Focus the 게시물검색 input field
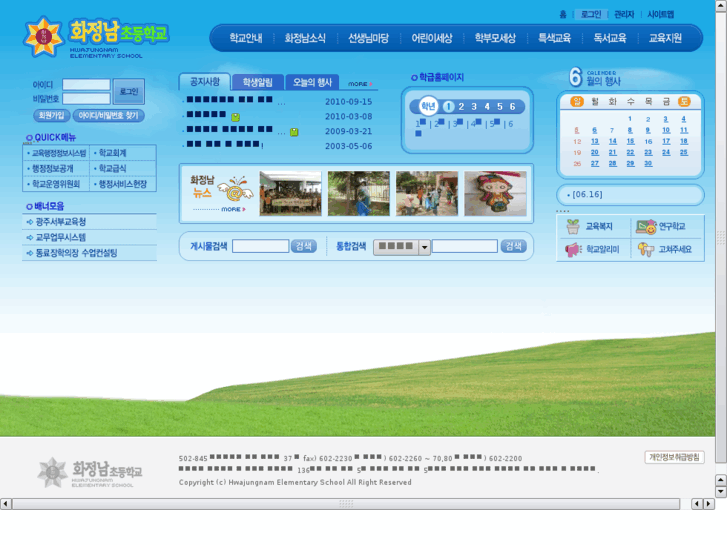727x545 pixels. click(261, 246)
